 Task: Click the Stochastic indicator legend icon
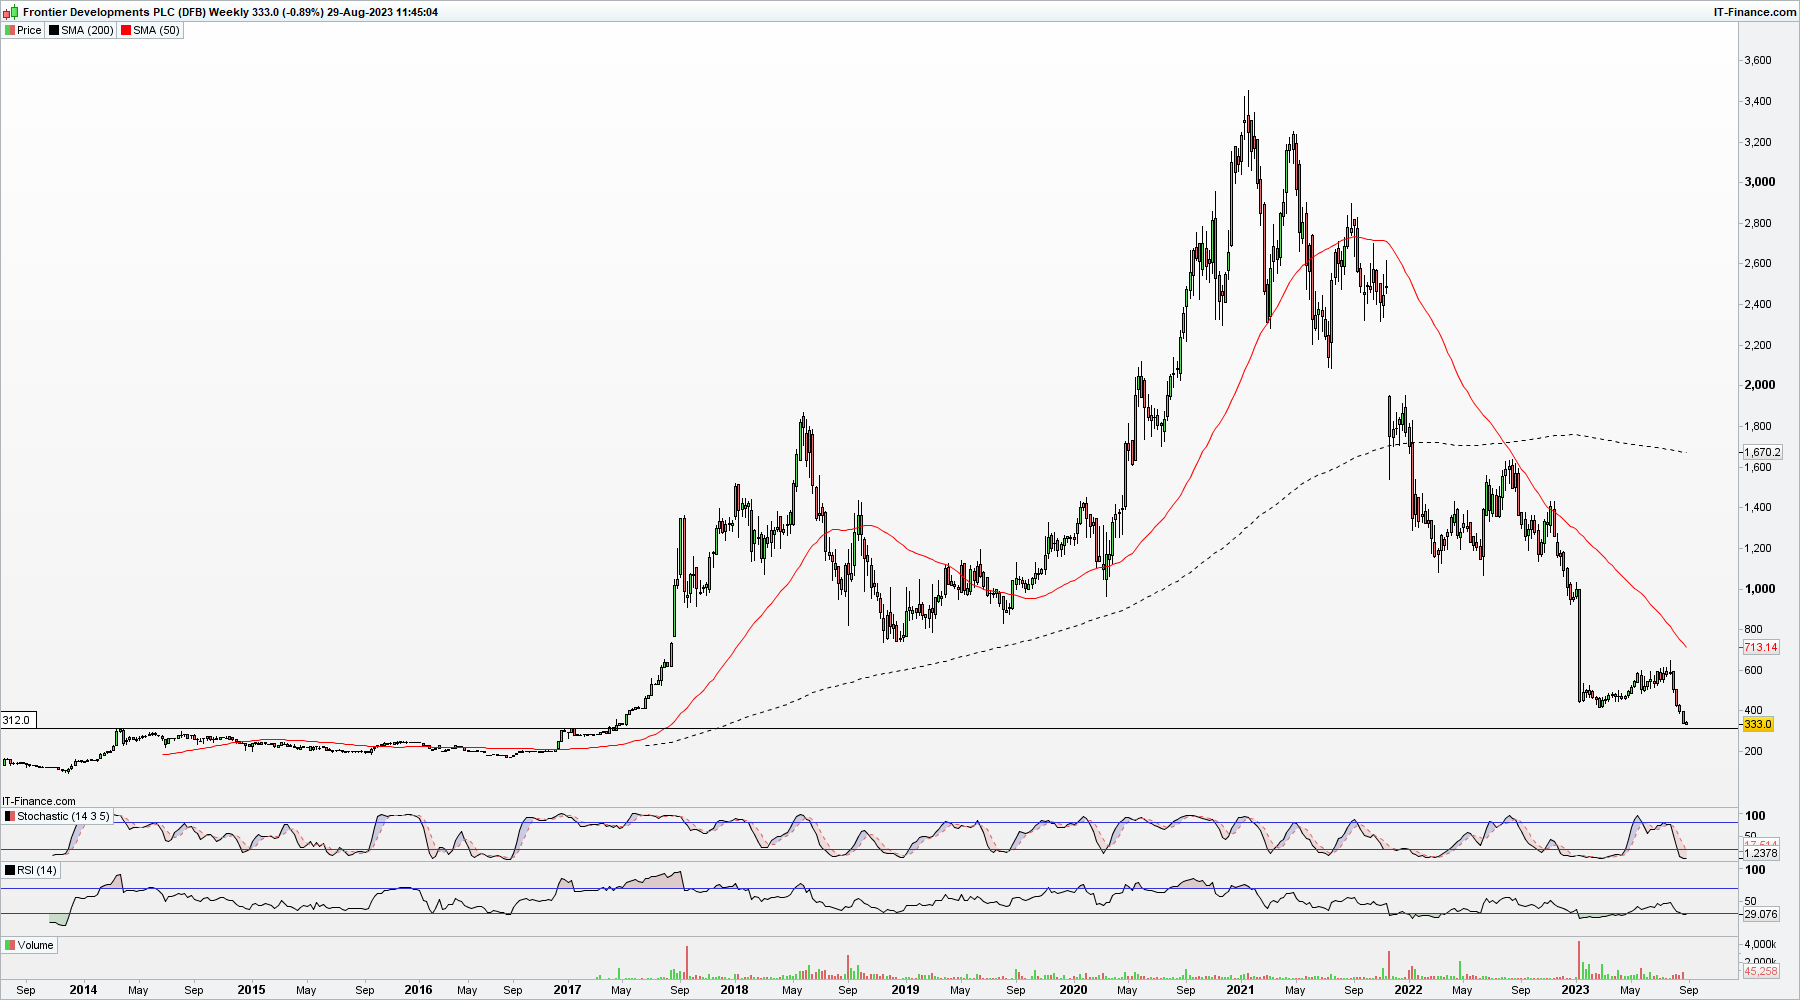click(10, 816)
